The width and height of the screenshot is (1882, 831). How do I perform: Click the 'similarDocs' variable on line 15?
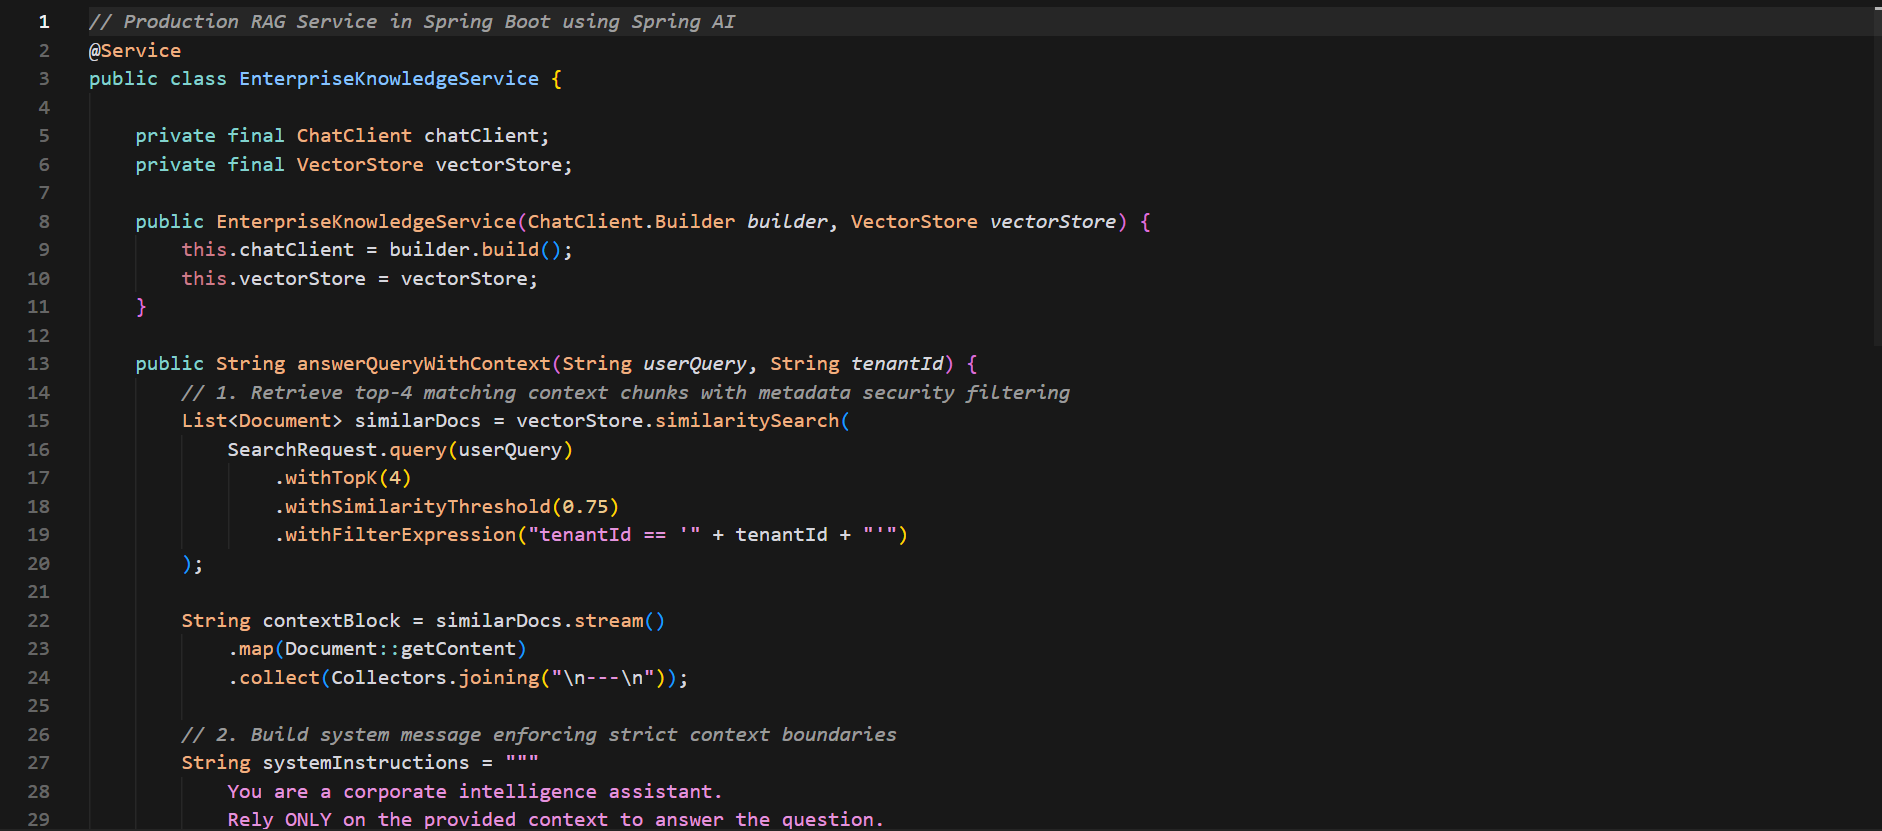coord(418,421)
